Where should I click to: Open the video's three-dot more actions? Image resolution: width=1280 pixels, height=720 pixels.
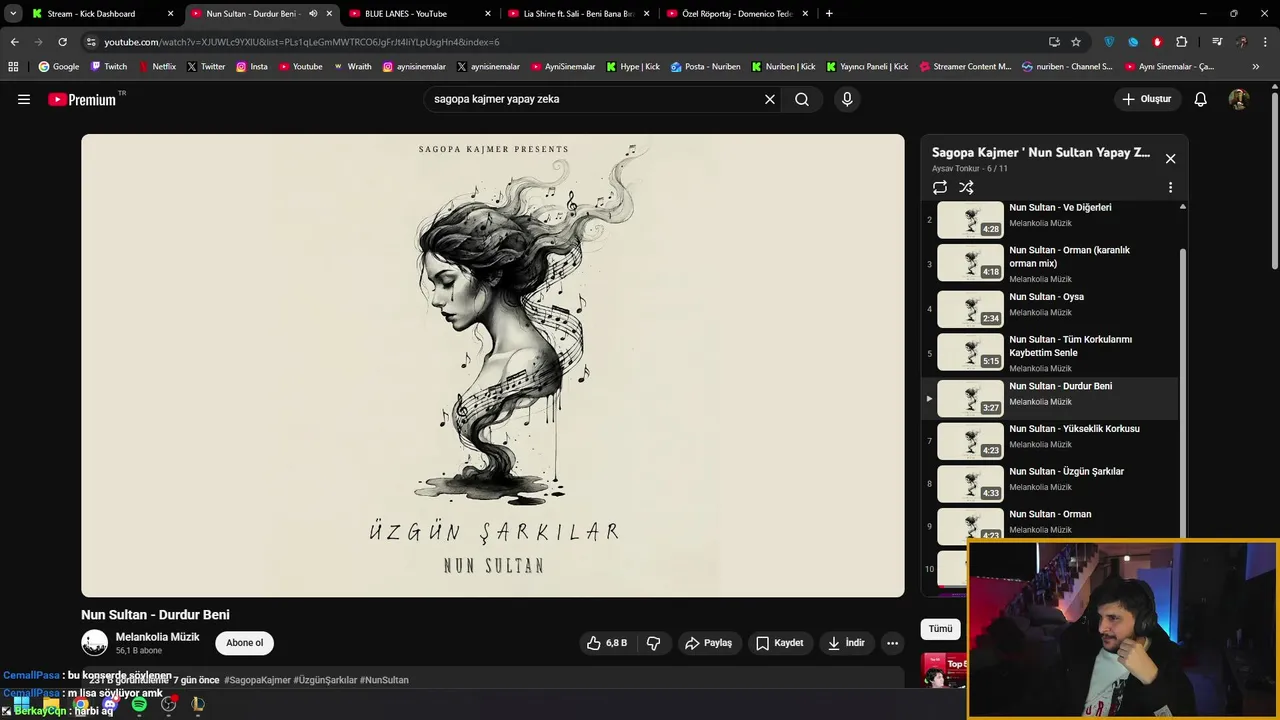(892, 643)
